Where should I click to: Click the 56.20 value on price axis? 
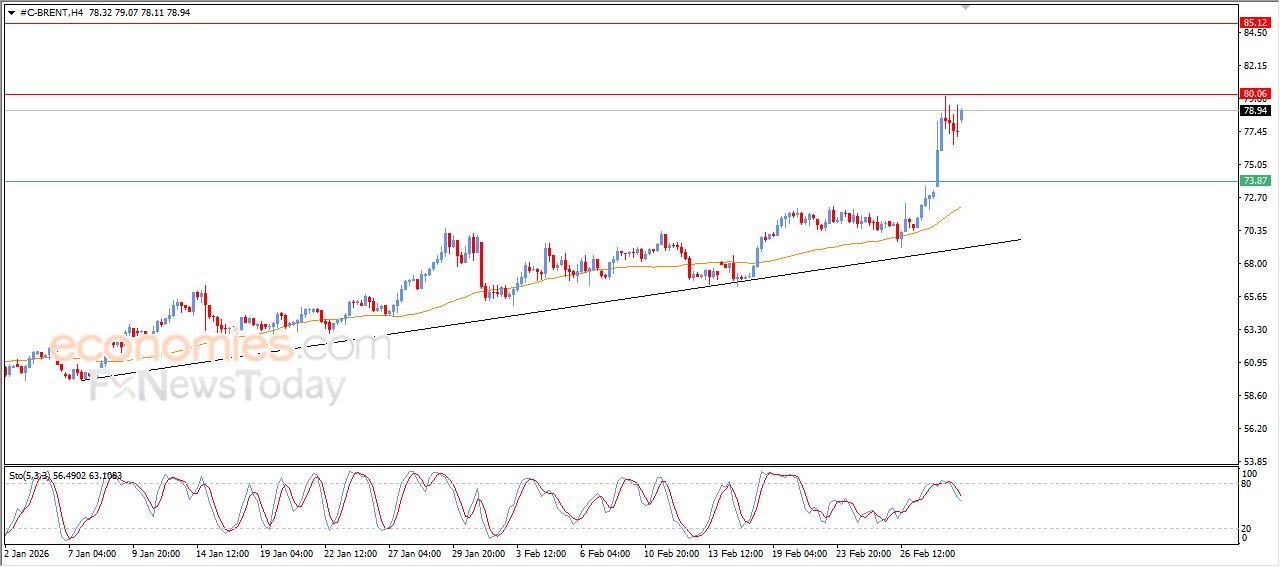pyautogui.click(x=1254, y=429)
